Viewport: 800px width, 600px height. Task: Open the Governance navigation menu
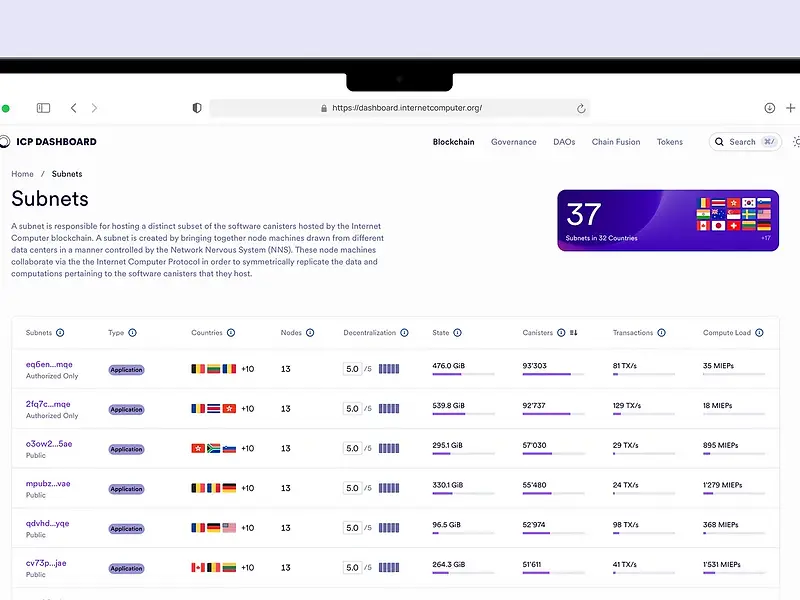513,142
